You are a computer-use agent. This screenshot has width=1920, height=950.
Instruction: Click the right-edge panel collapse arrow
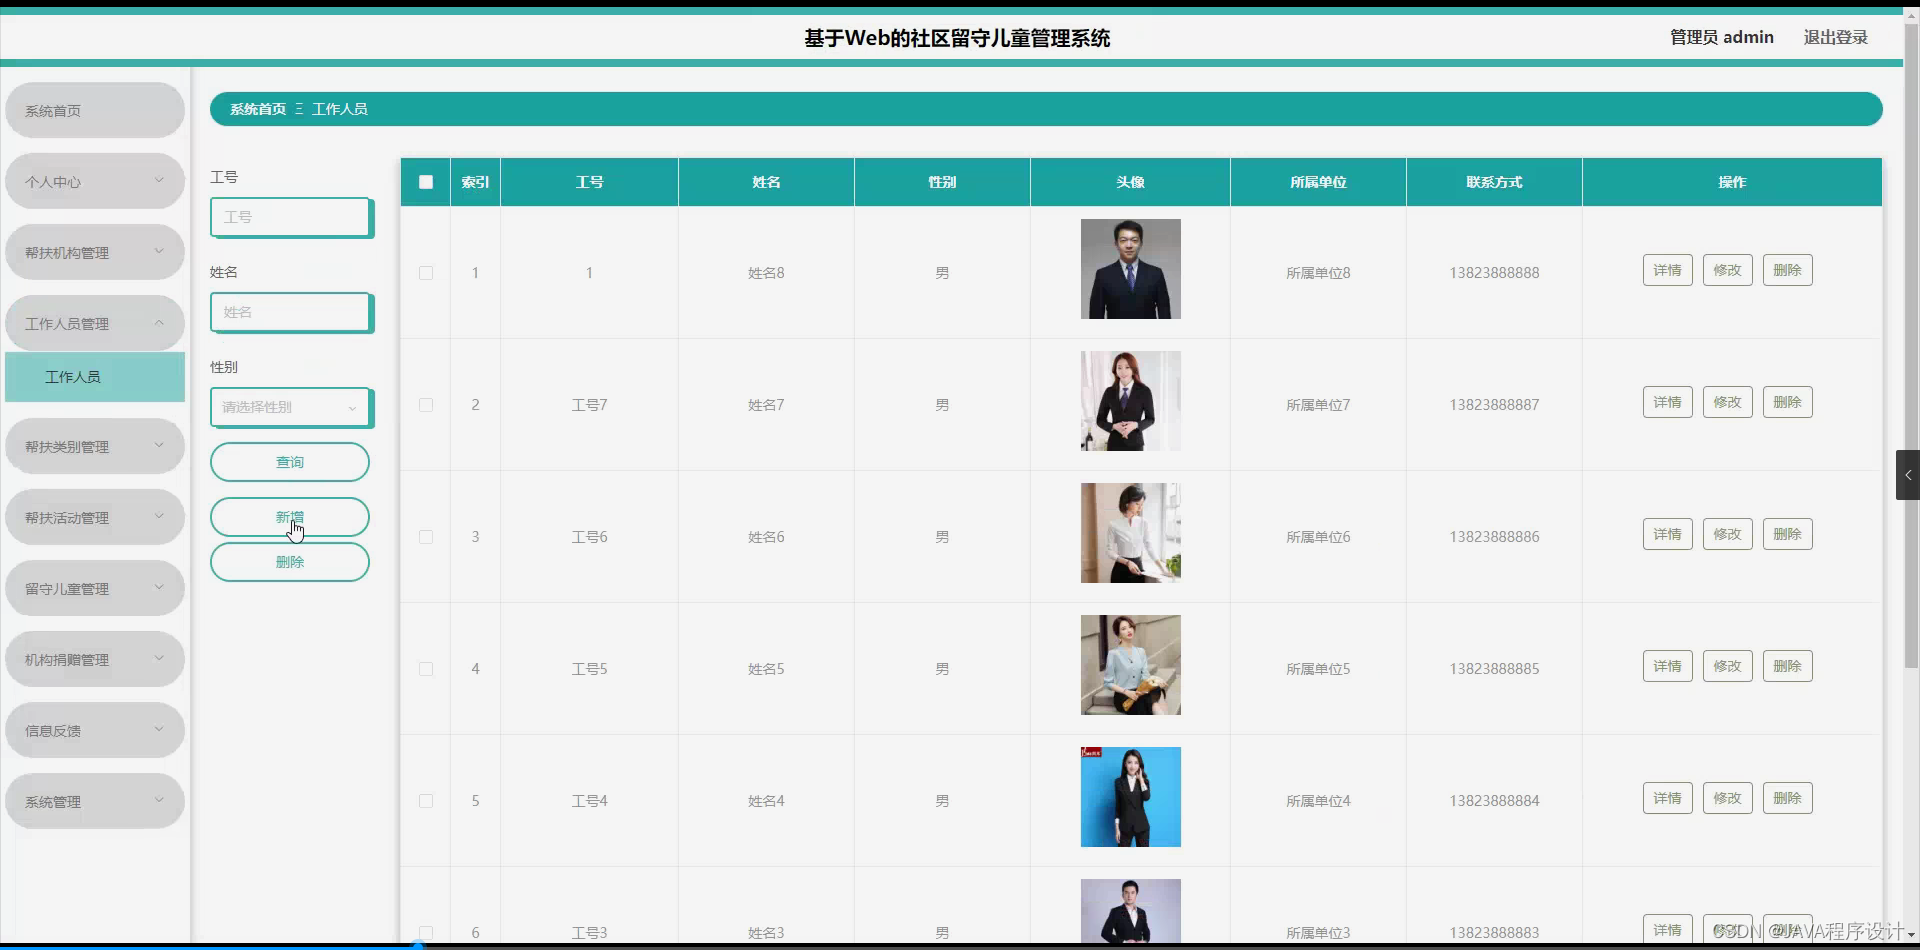coord(1908,475)
